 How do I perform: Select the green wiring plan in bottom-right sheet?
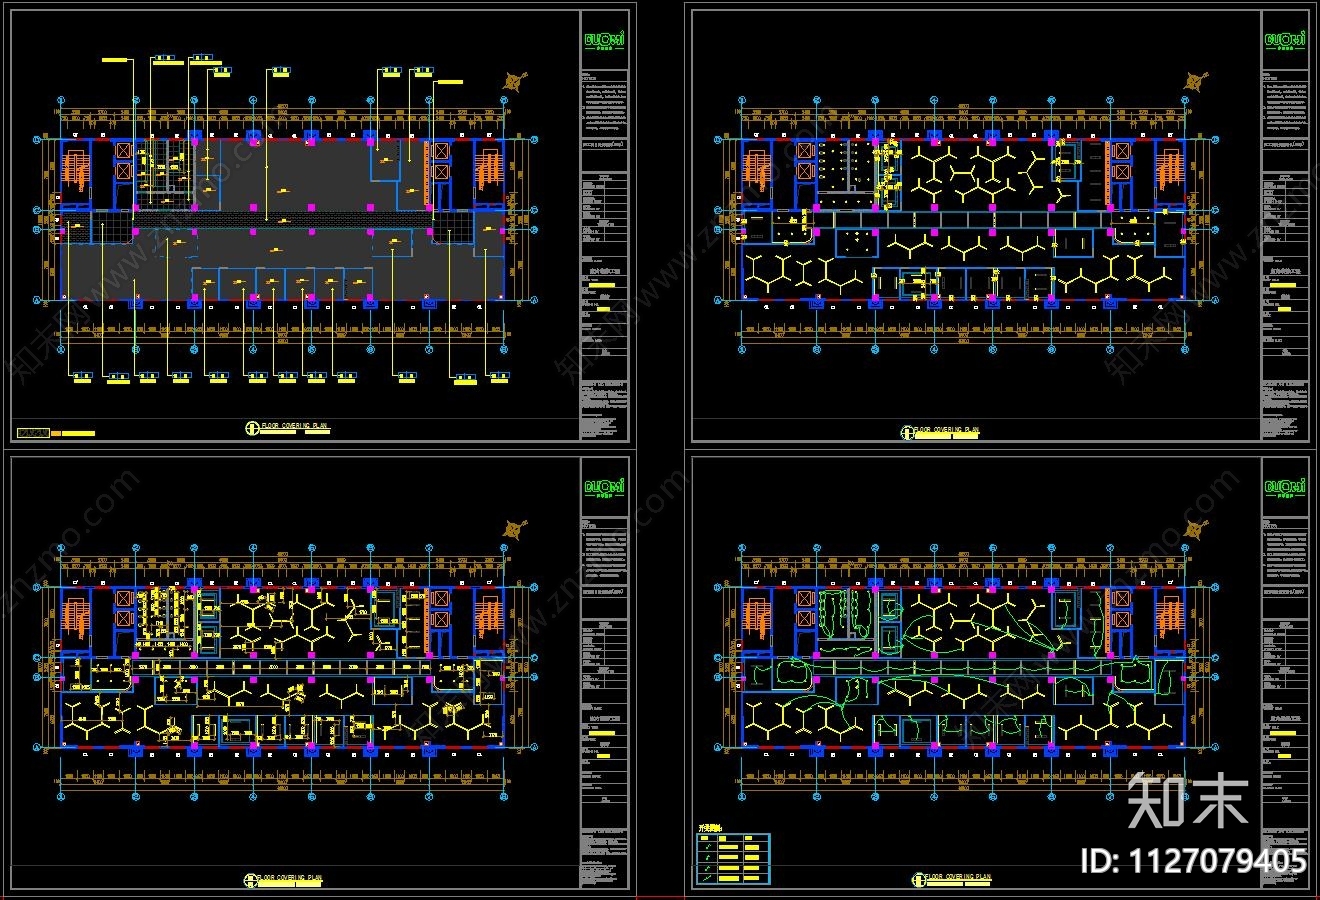pos(962,667)
